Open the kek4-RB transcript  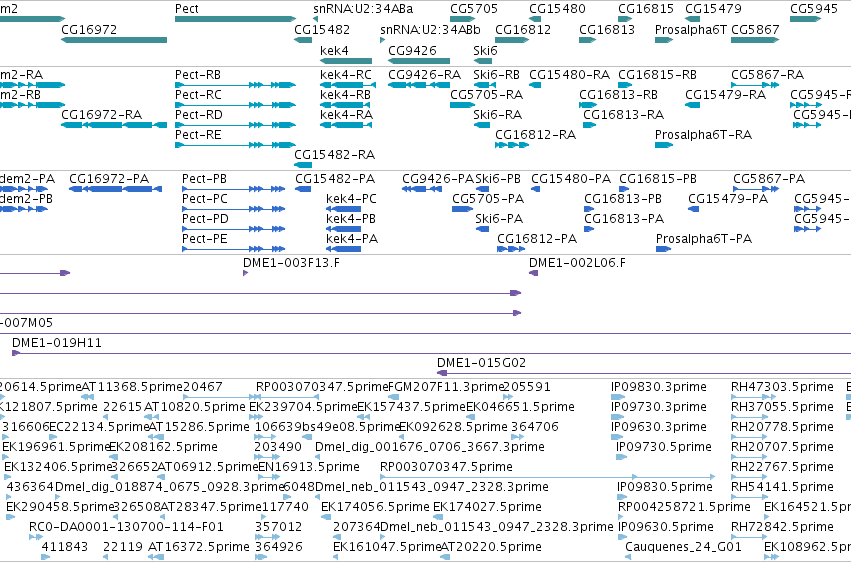[x=346, y=105]
